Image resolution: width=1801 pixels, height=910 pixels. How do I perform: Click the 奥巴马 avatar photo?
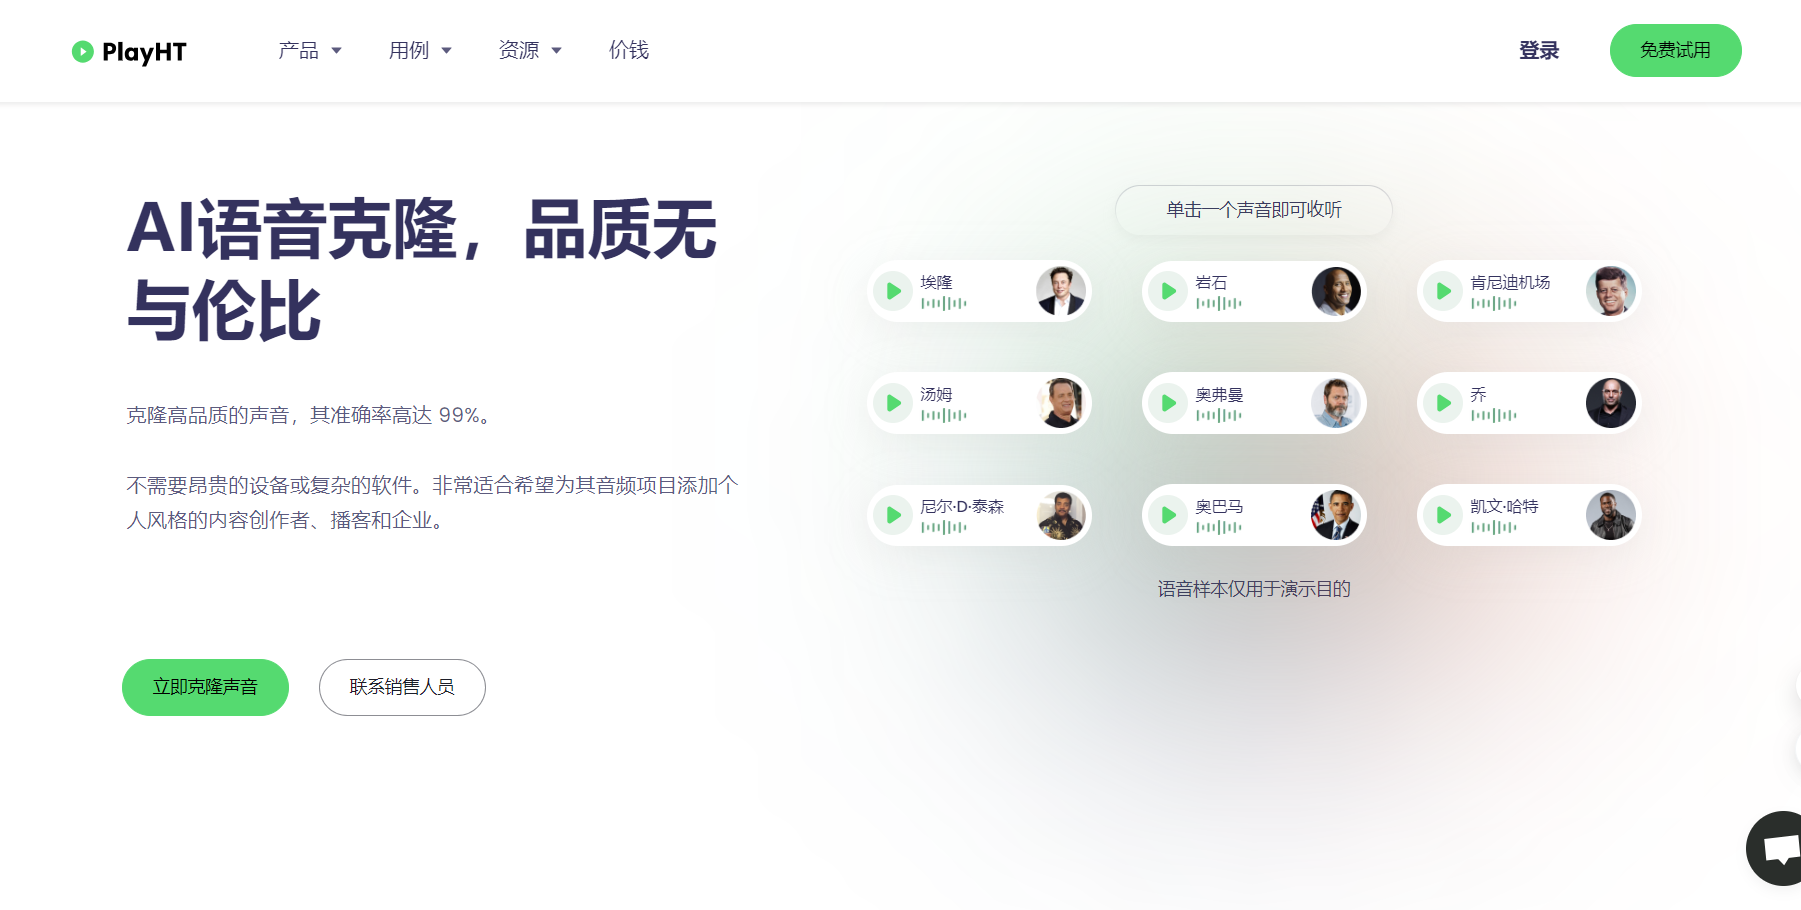(1336, 515)
